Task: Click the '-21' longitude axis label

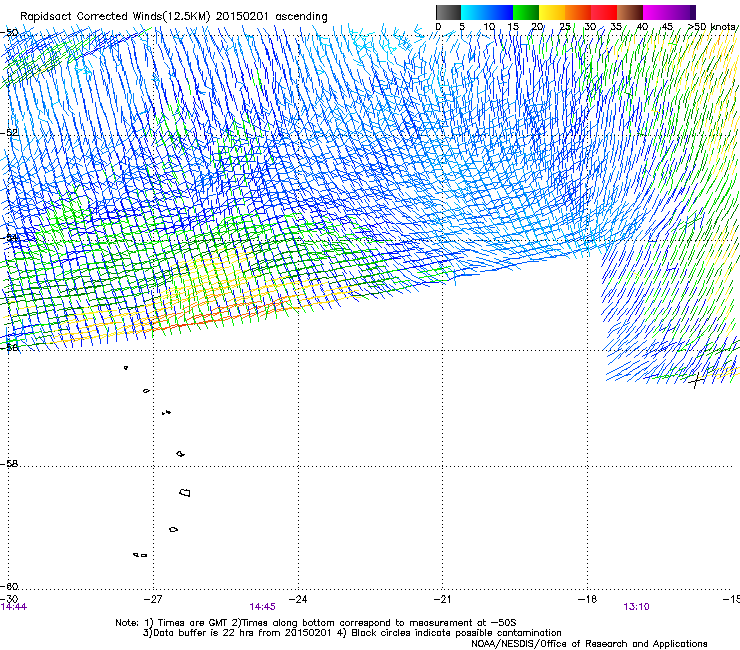Action: tap(442, 599)
